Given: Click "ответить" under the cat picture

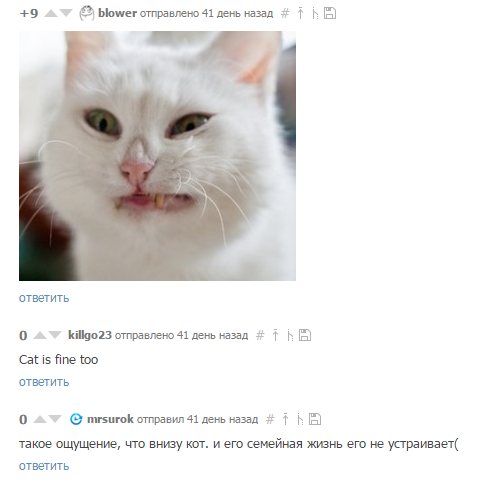Looking at the screenshot, I should point(44,298).
